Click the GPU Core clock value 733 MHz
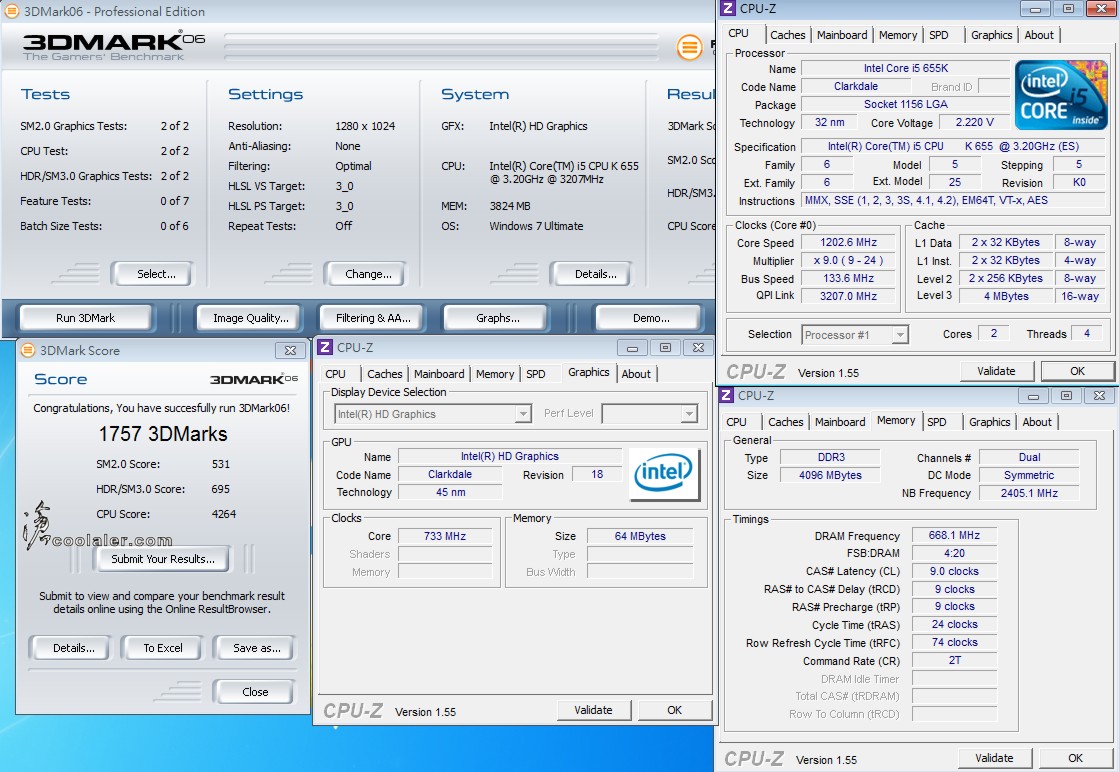The height and width of the screenshot is (772, 1119). (x=445, y=536)
